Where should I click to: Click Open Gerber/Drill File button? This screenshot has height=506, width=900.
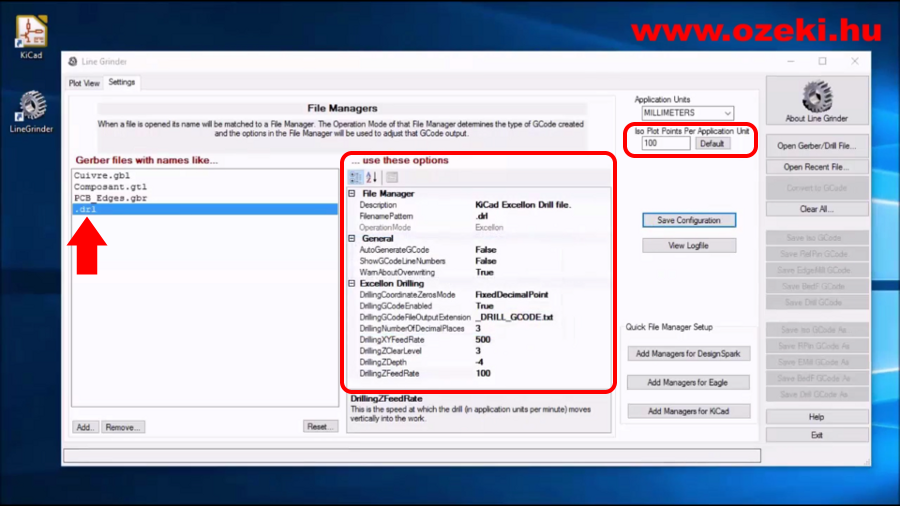[x=813, y=146]
